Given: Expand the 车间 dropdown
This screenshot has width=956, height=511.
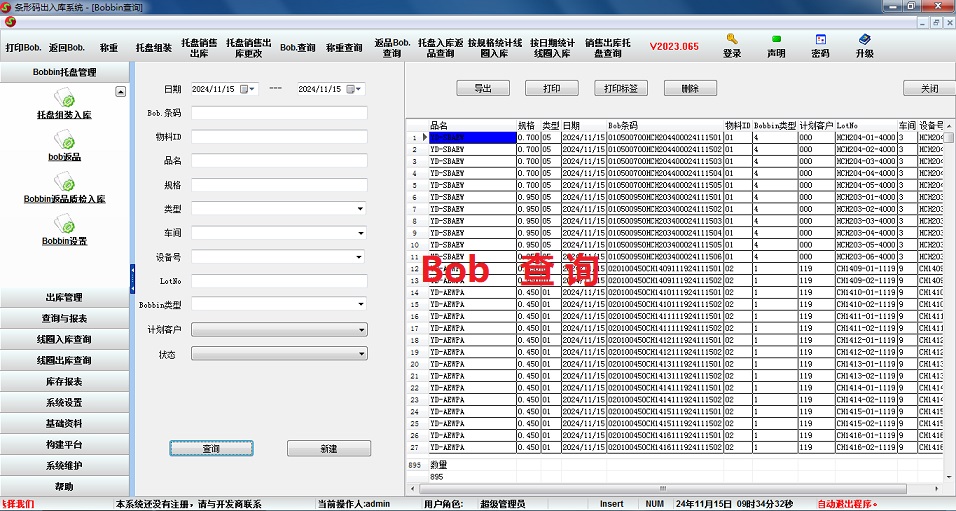Looking at the screenshot, I should pyautogui.click(x=360, y=233).
